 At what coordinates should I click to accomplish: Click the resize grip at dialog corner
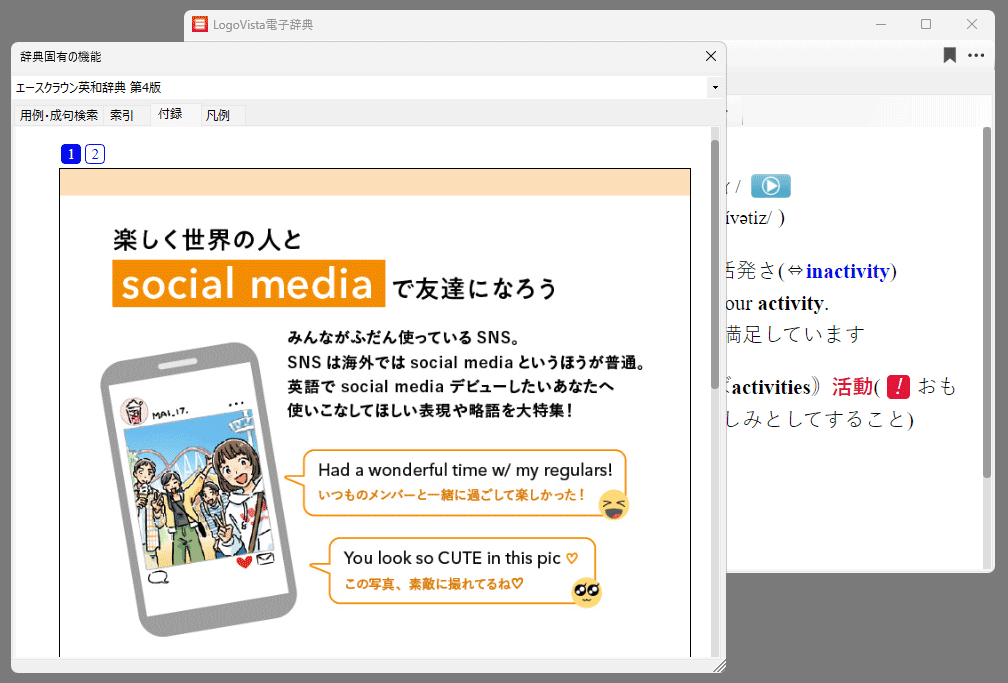pos(718,665)
